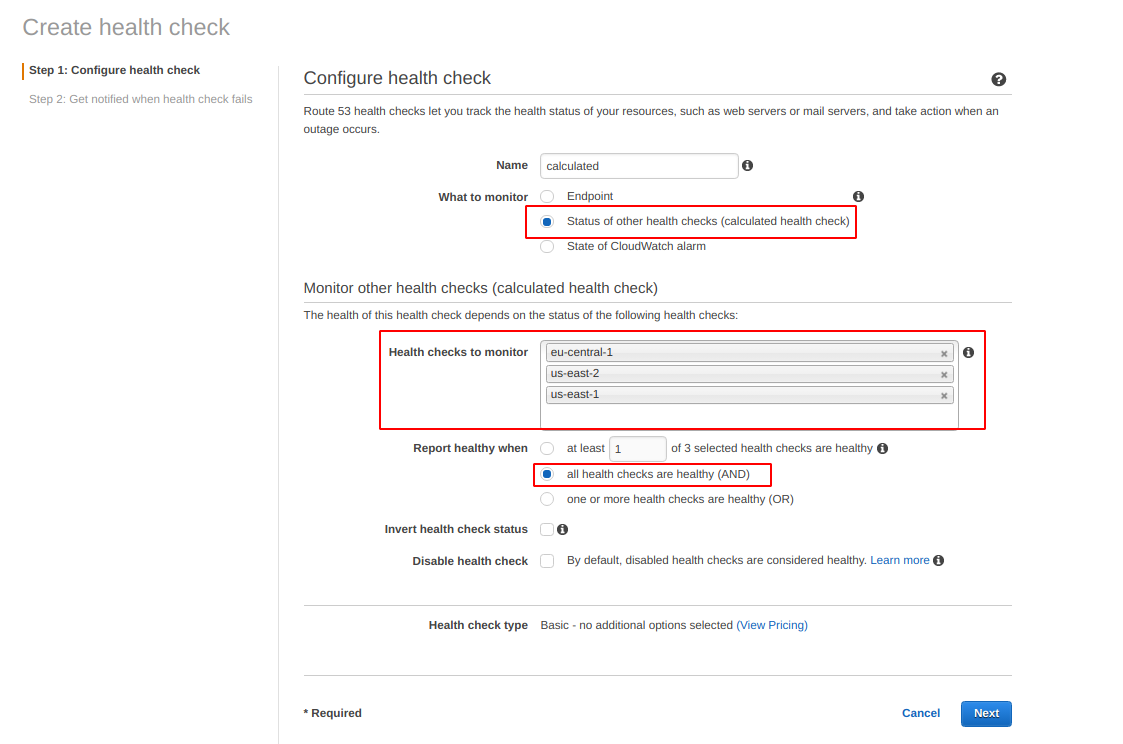
Task: Open the View Pricing link
Action: 772,625
